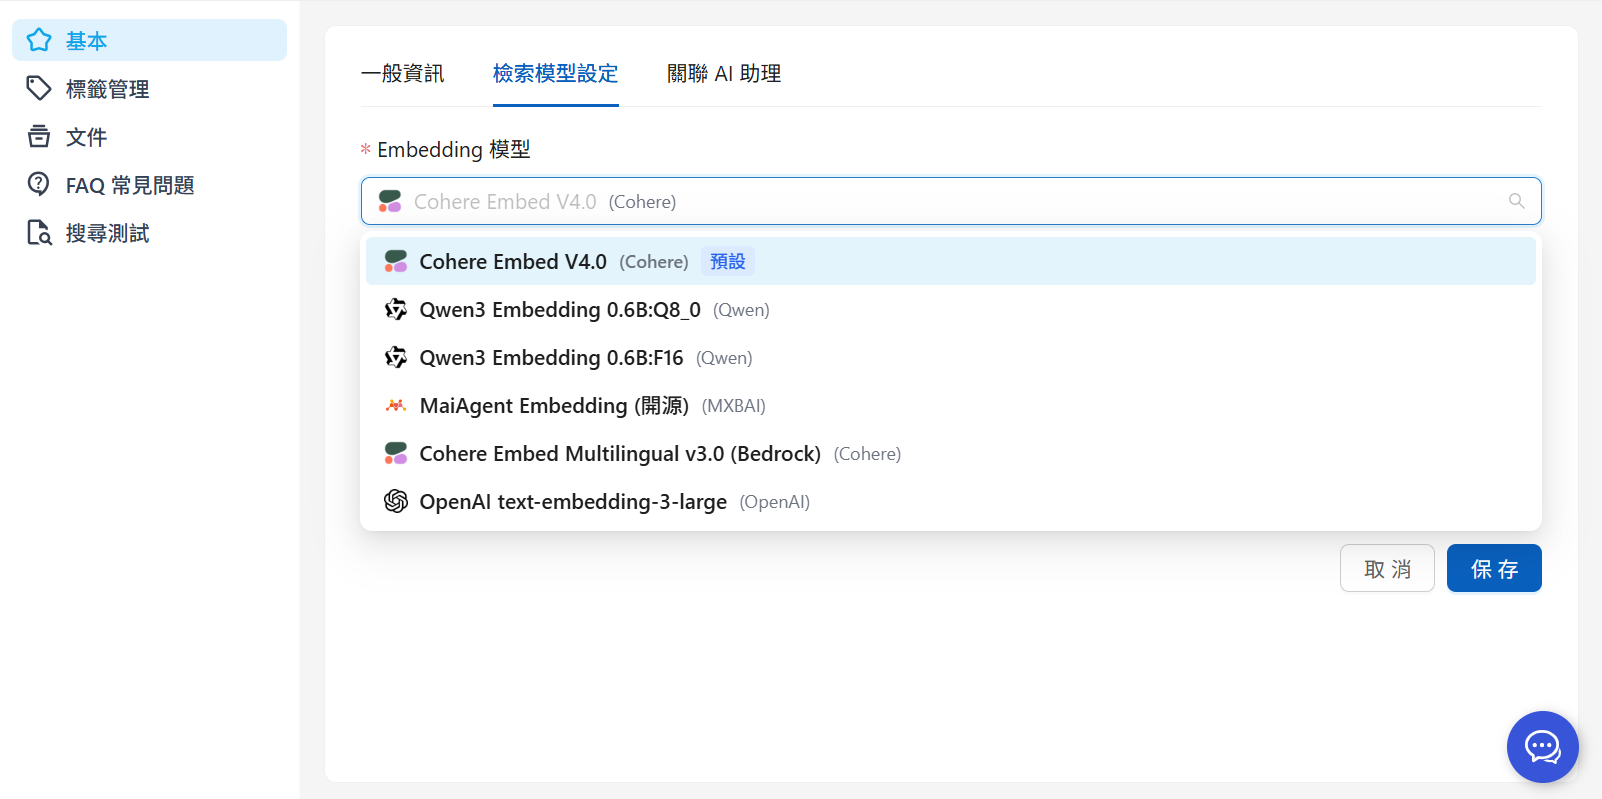Image resolution: width=1602 pixels, height=799 pixels.
Task: Pick MaiAgent Embedding (開源) model
Action: tap(554, 406)
